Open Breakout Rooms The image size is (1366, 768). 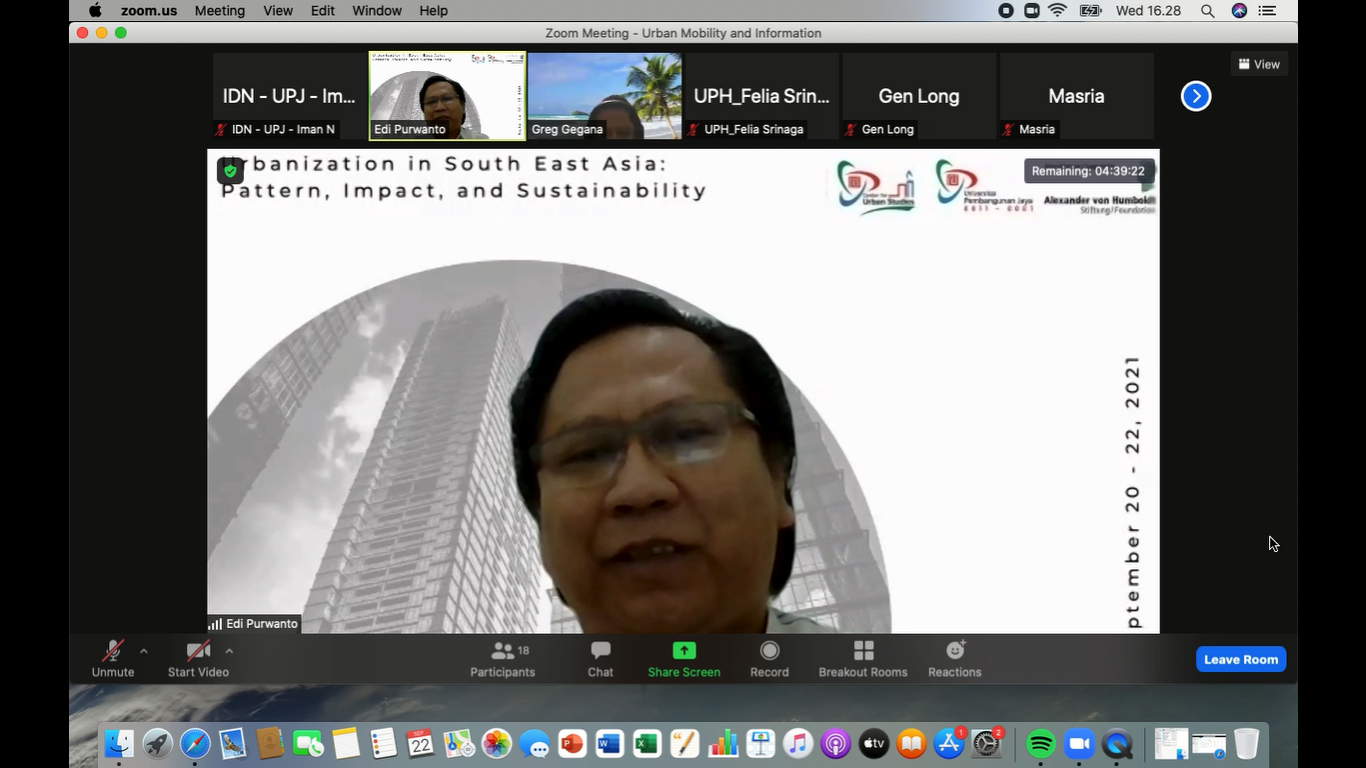(863, 659)
